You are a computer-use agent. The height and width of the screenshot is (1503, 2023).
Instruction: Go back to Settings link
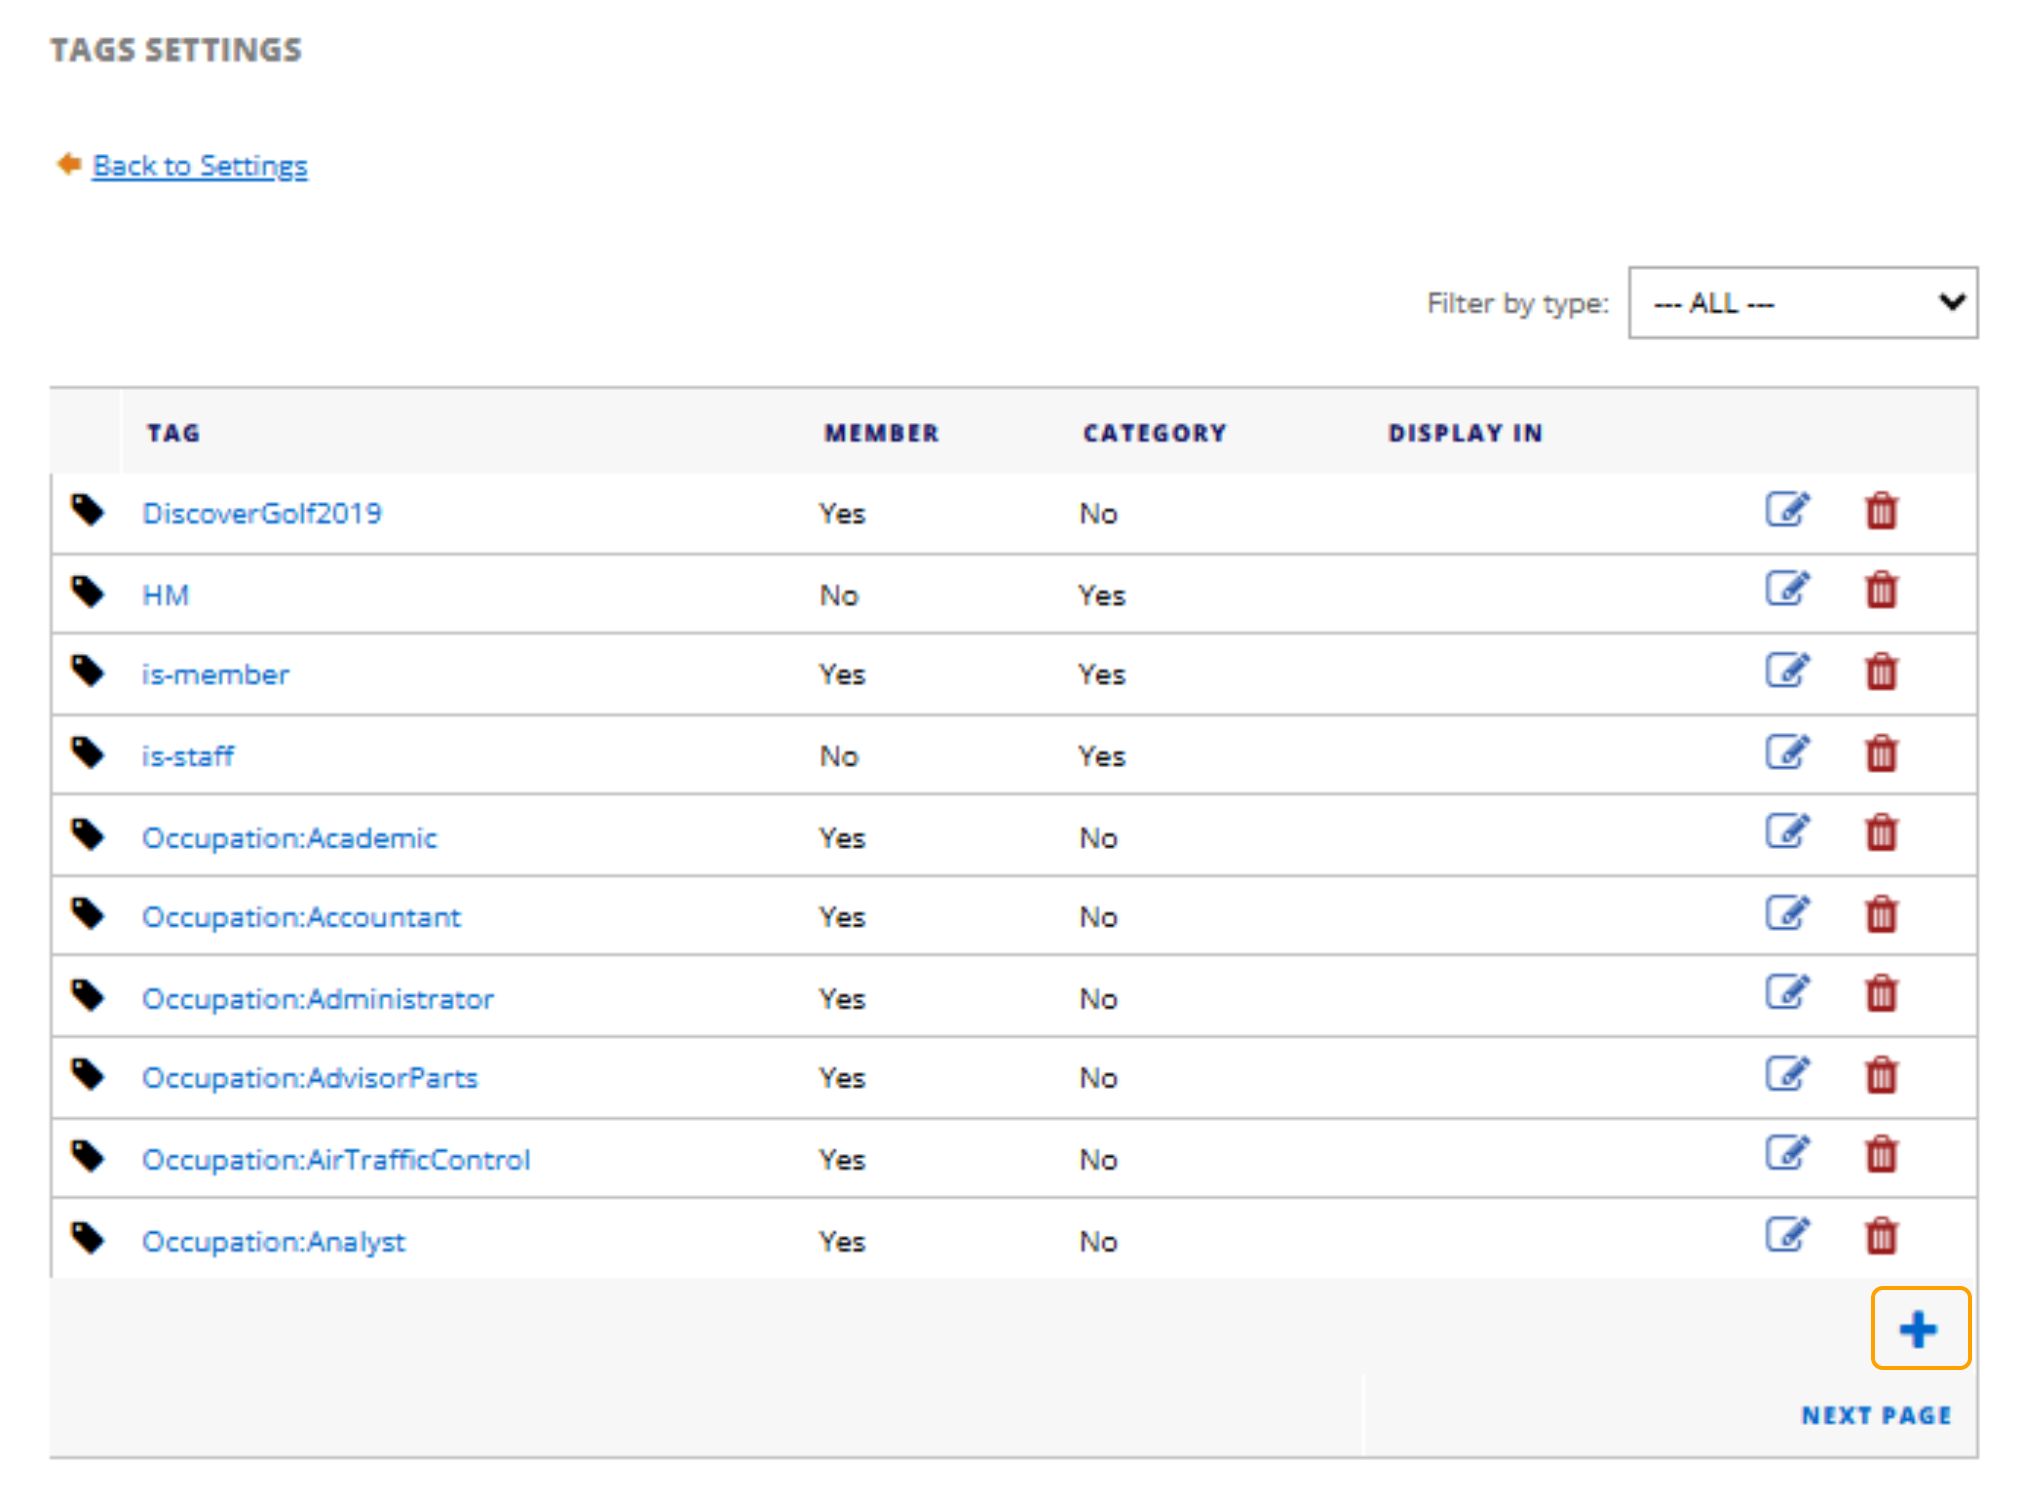pyautogui.click(x=199, y=166)
